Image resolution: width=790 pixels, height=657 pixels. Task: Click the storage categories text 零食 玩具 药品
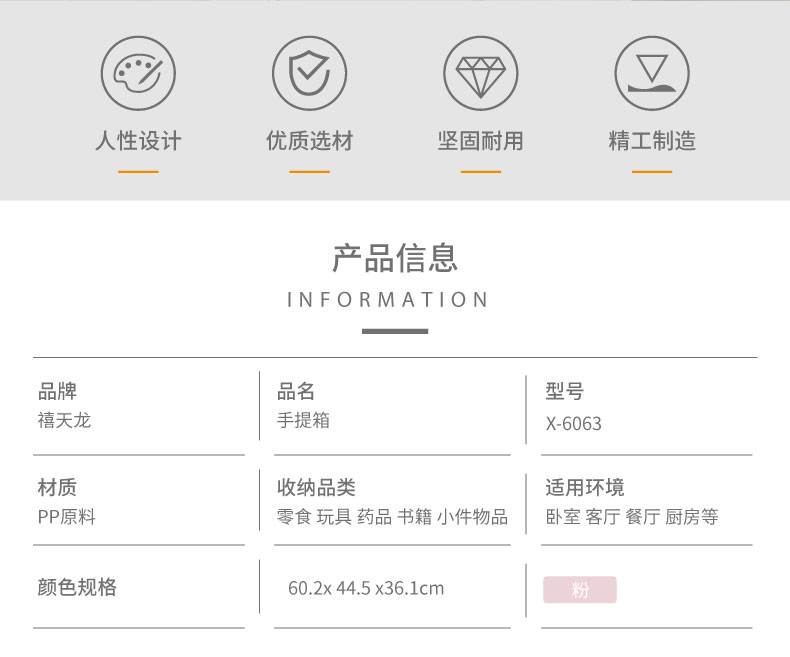tap(334, 517)
